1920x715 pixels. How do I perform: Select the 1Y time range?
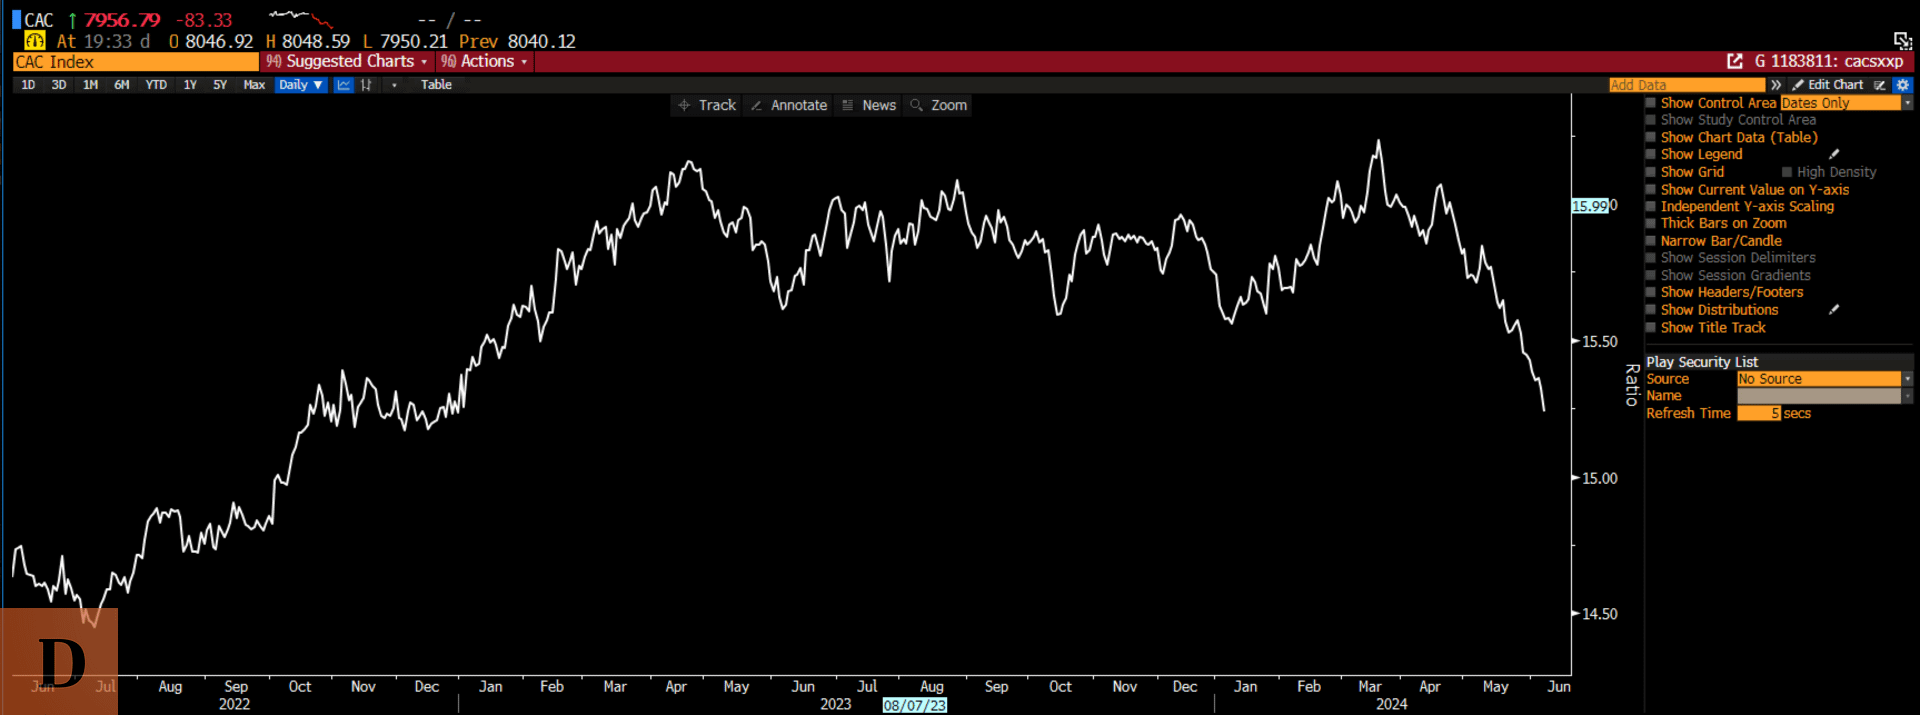pyautogui.click(x=190, y=85)
